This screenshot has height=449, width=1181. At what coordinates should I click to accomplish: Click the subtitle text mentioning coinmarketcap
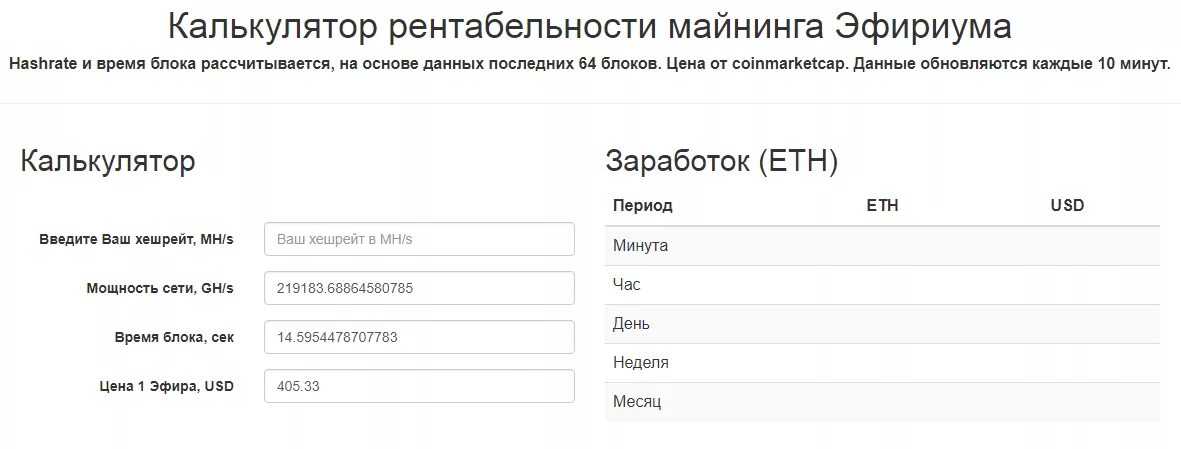click(589, 64)
